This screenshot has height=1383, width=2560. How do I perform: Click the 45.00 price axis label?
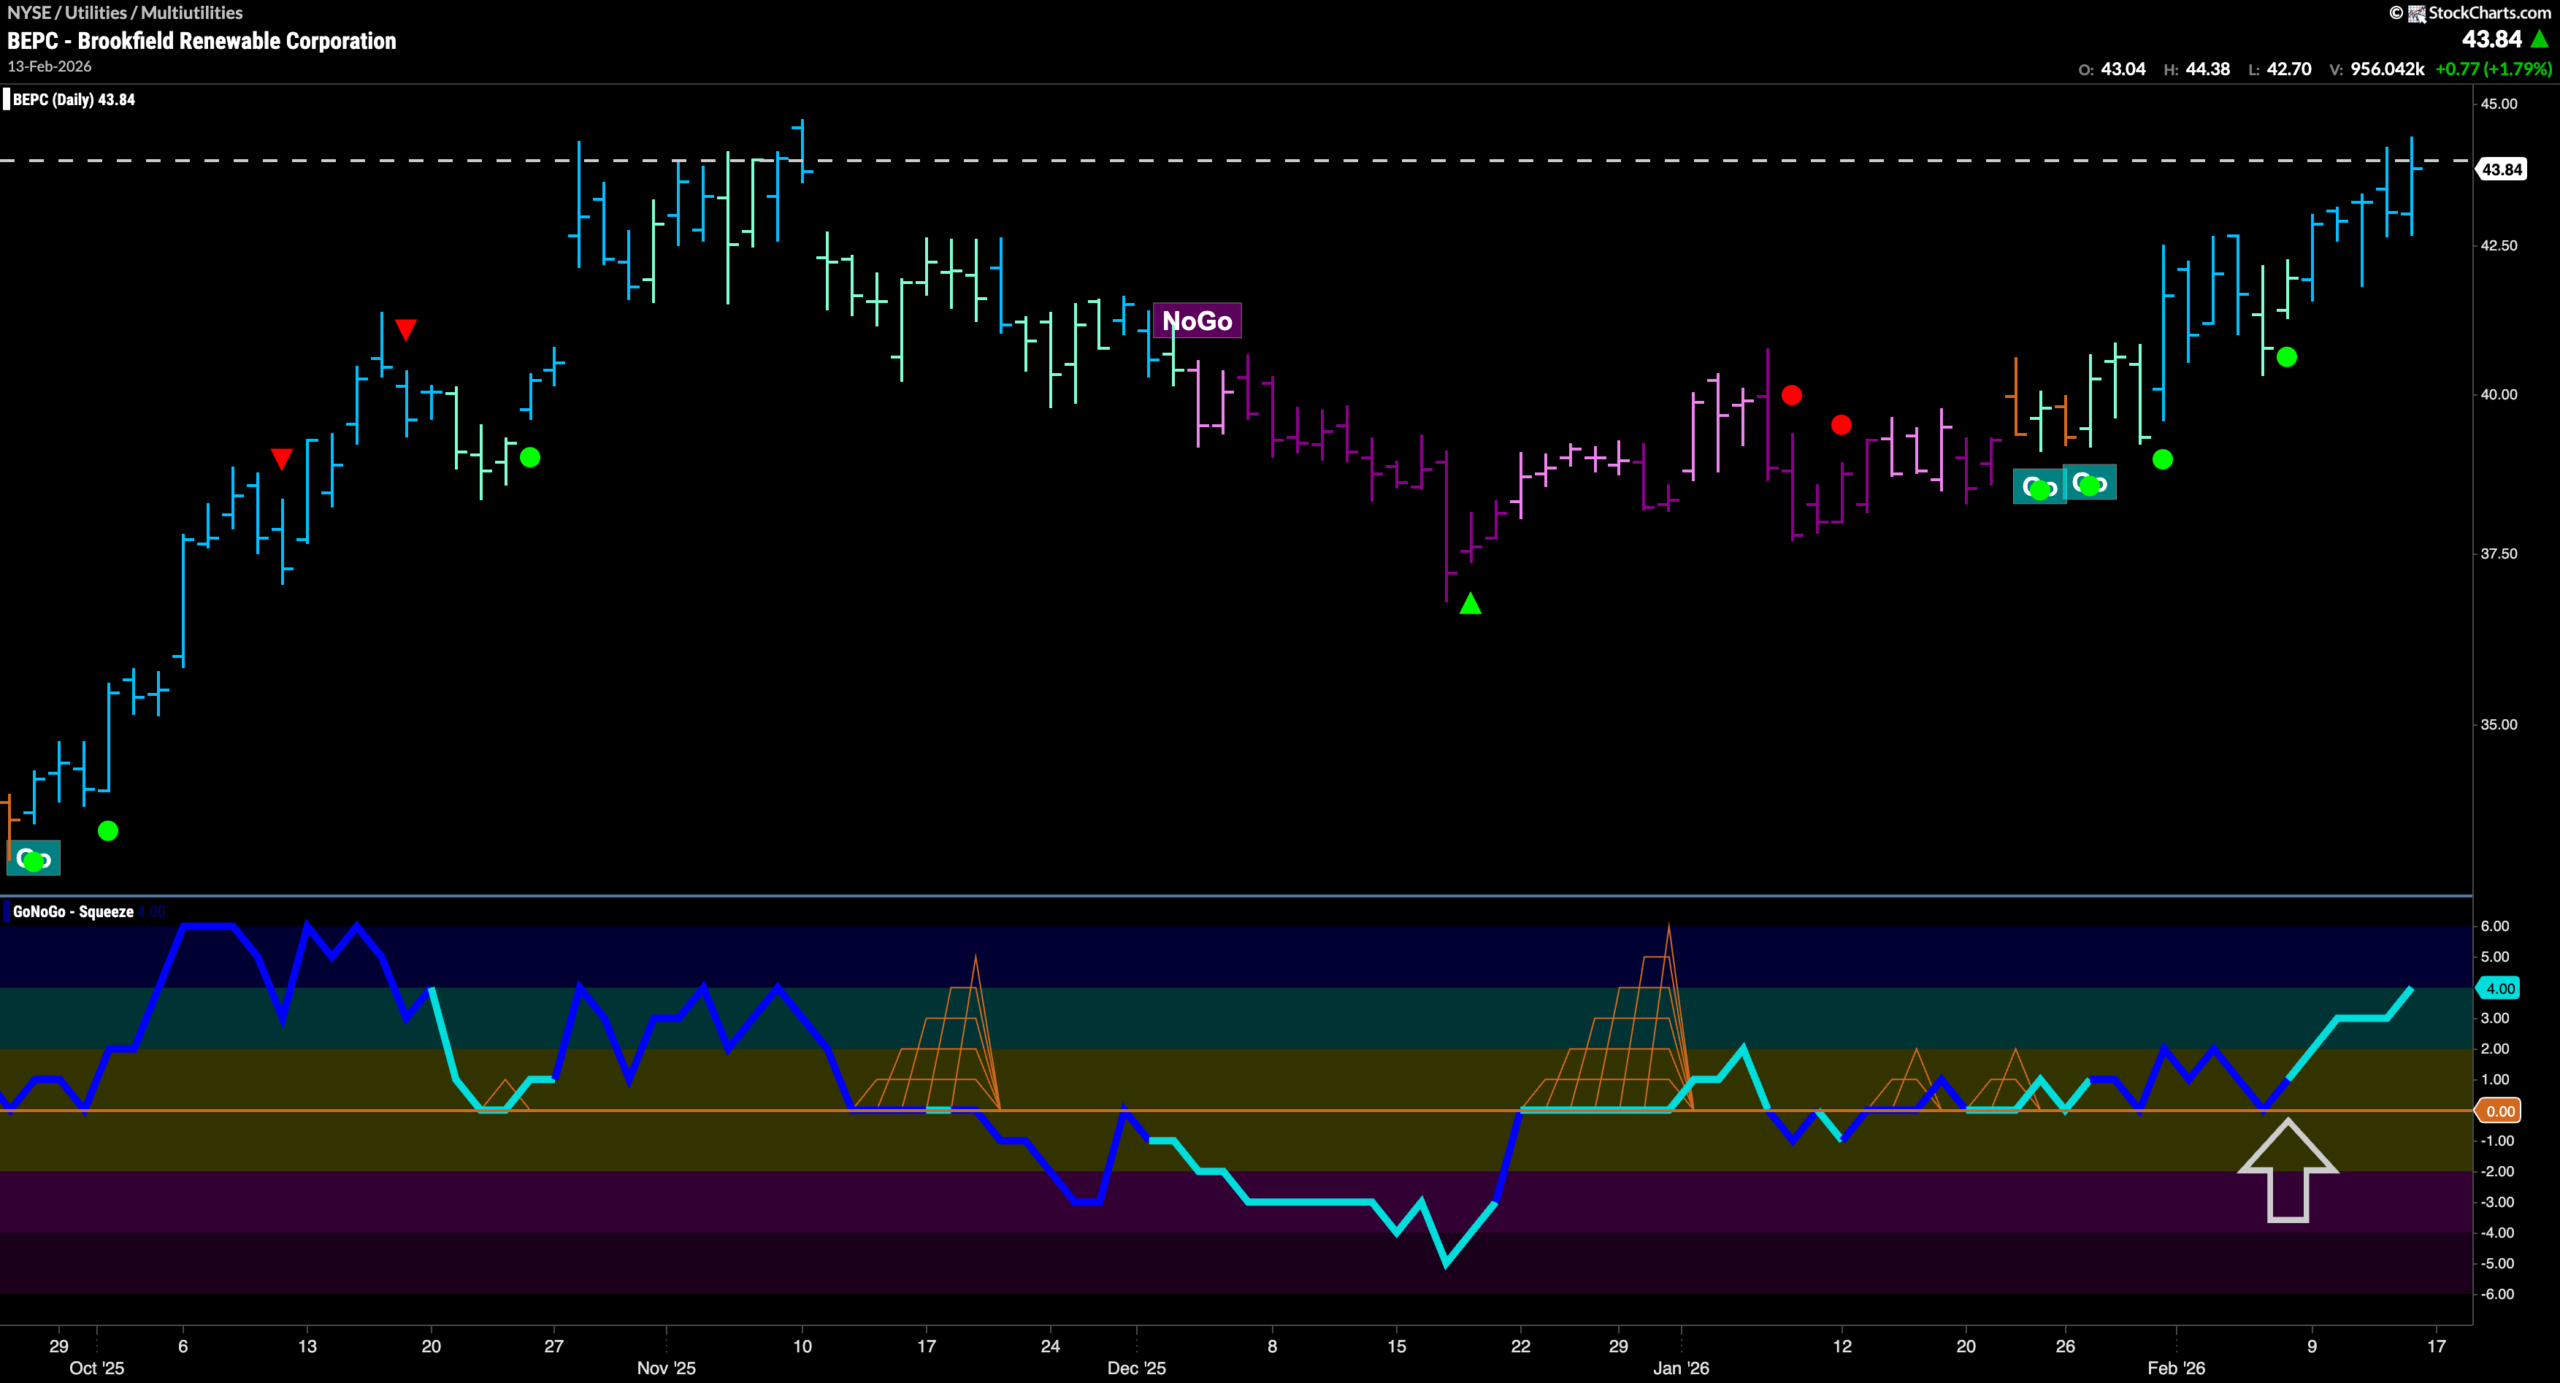click(x=2498, y=104)
